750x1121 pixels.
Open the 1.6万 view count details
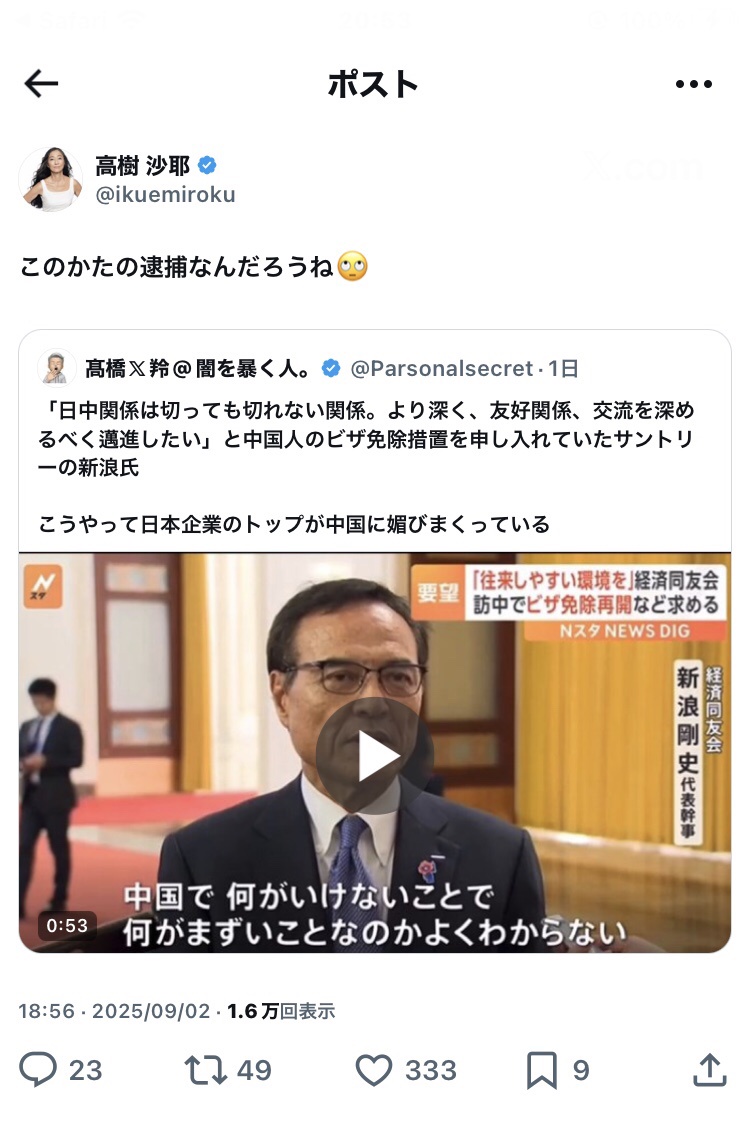point(281,1011)
